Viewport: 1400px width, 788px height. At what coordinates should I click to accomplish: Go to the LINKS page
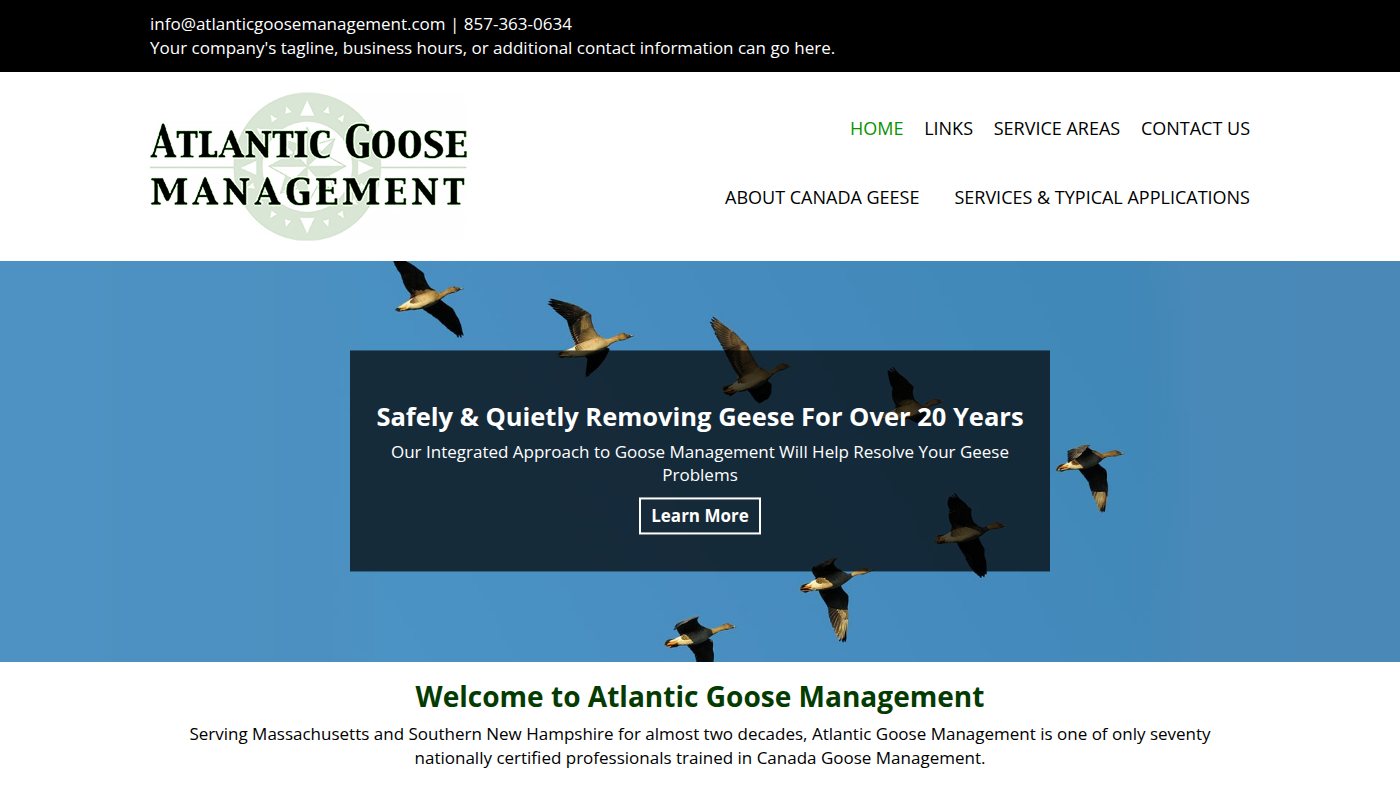tap(948, 128)
